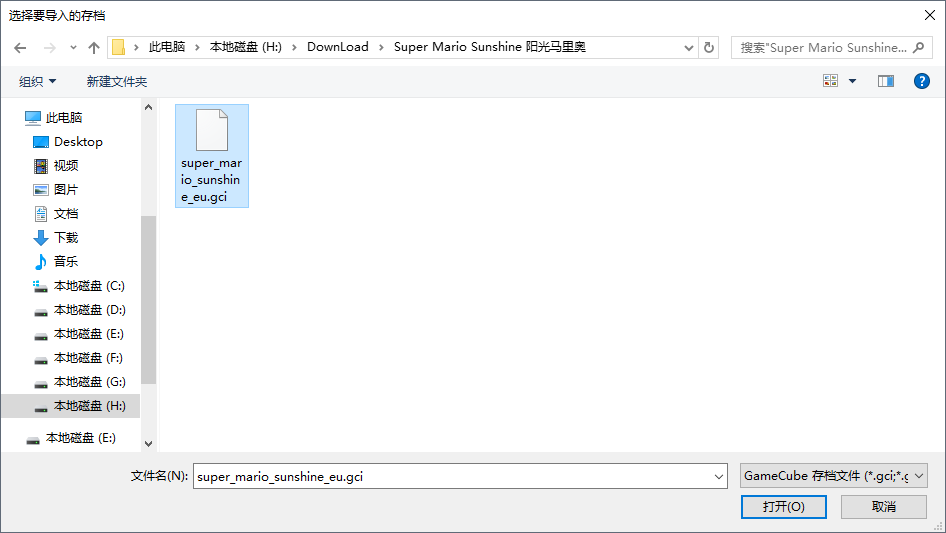Click the 音乐 music note icon
Image resolution: width=946 pixels, height=533 pixels.
coord(40,261)
